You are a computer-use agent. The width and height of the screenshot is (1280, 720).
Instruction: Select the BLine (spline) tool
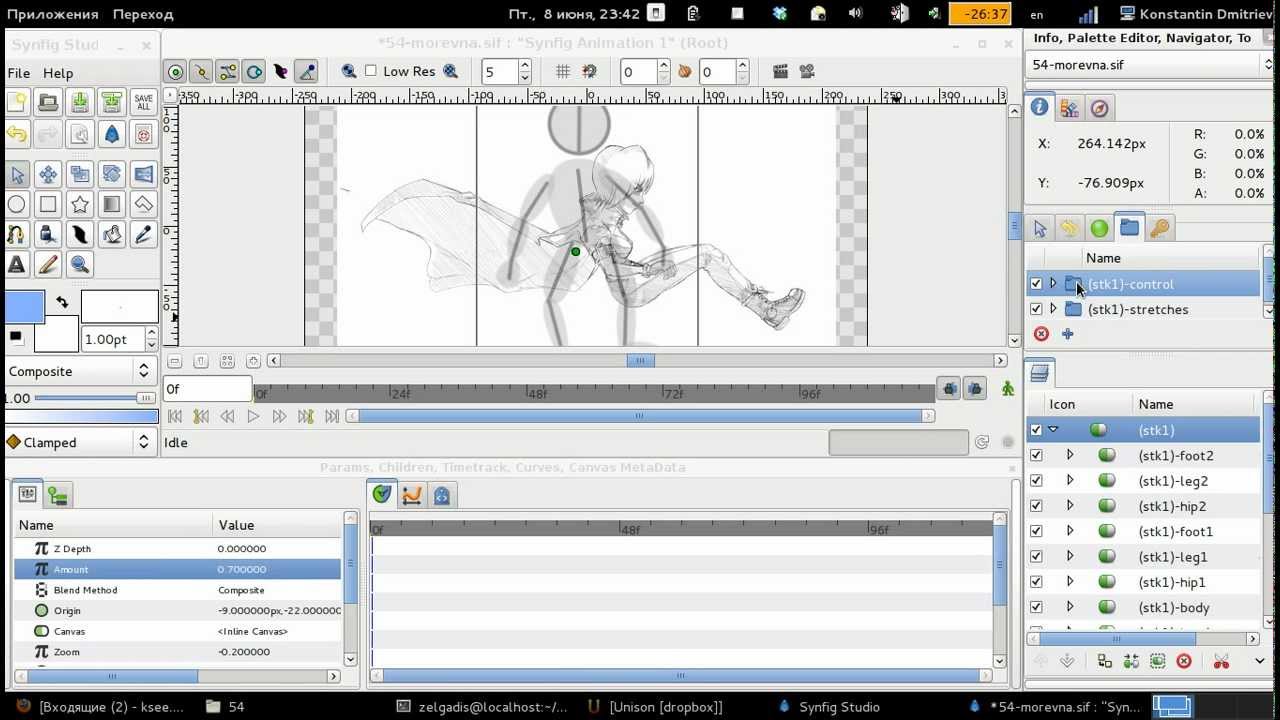coord(17,235)
